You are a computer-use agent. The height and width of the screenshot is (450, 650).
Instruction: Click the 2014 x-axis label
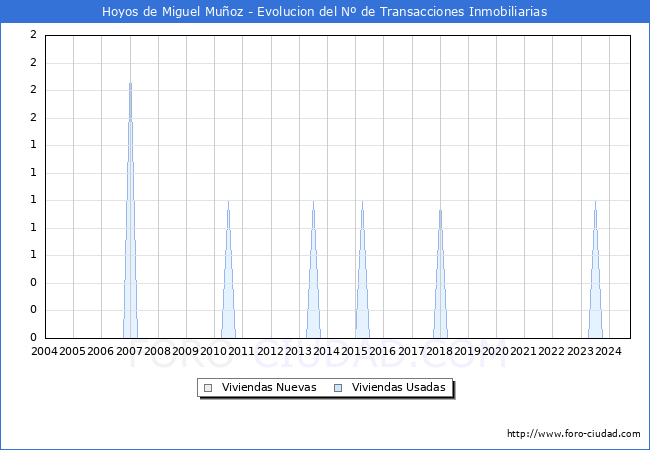[326, 351]
